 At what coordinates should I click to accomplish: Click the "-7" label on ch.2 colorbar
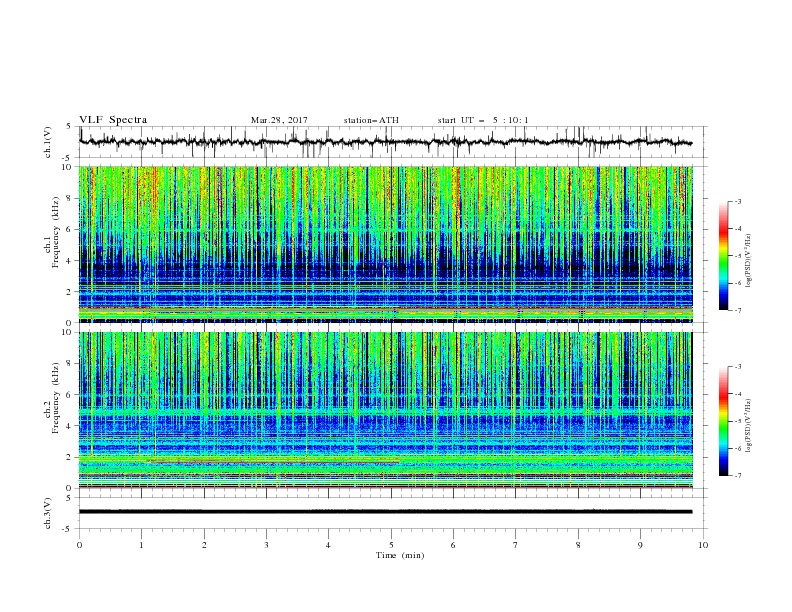click(x=738, y=476)
